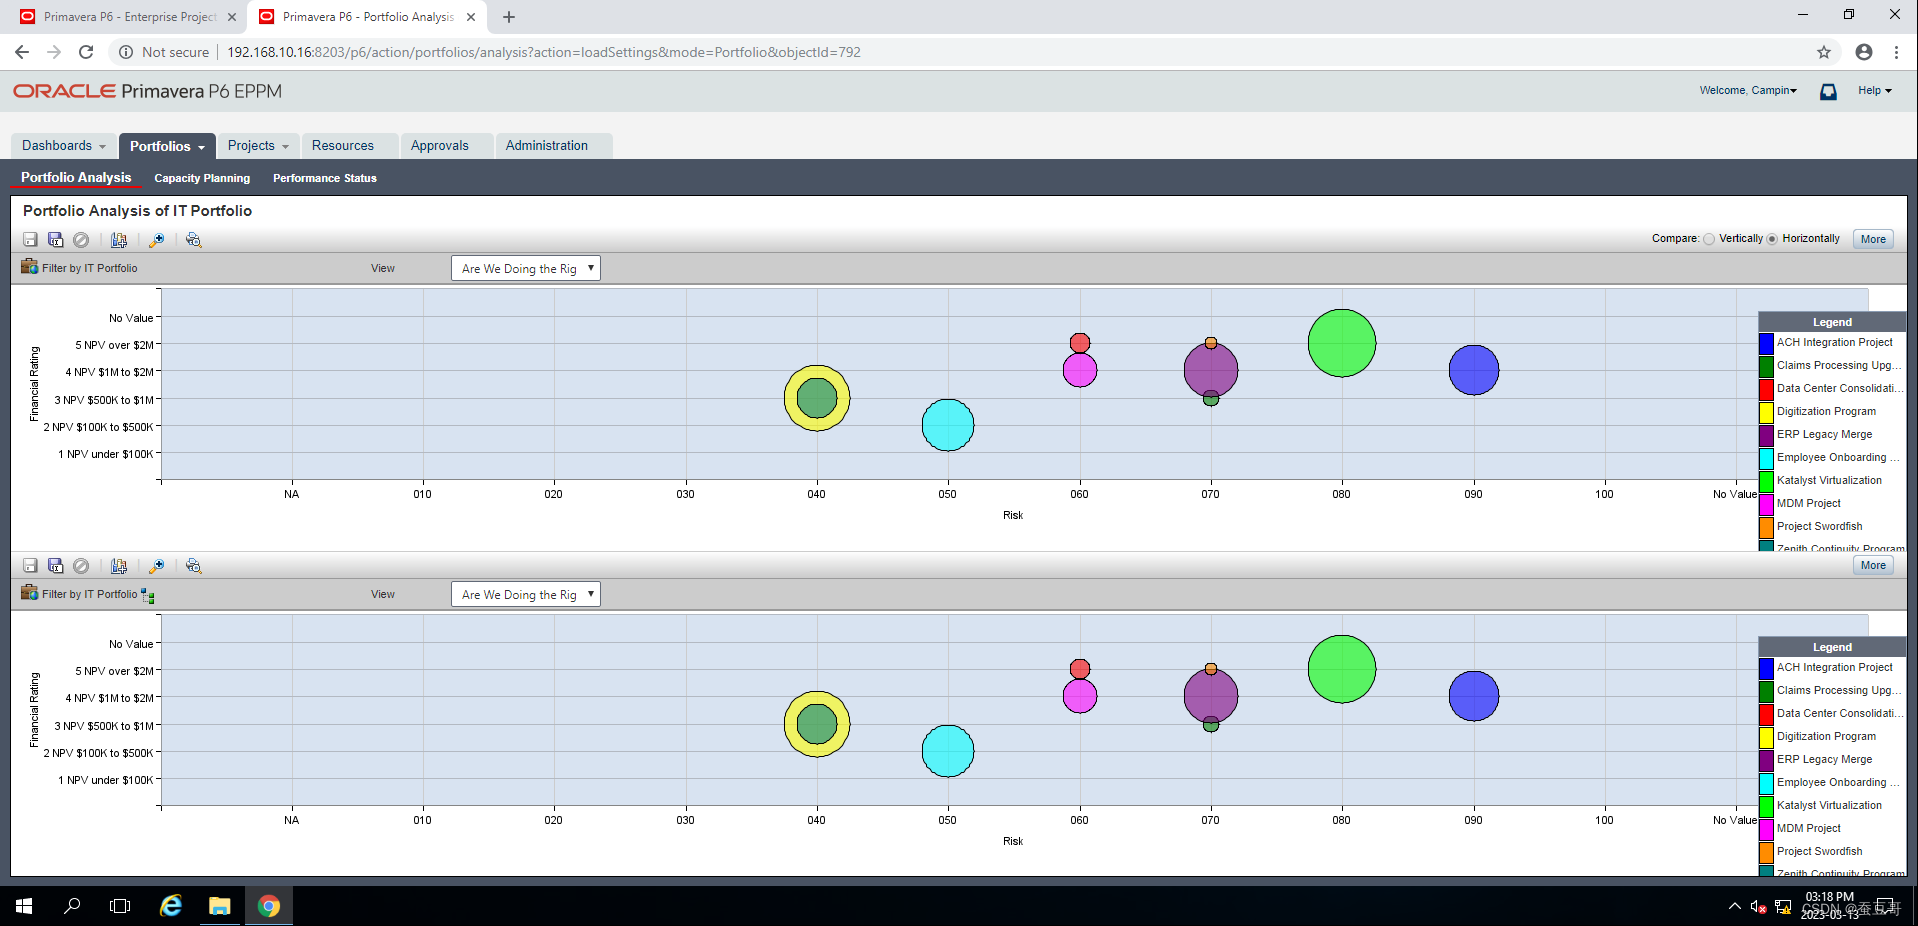This screenshot has width=1918, height=926.
Task: Open the Help menu in the header
Action: tap(1874, 90)
